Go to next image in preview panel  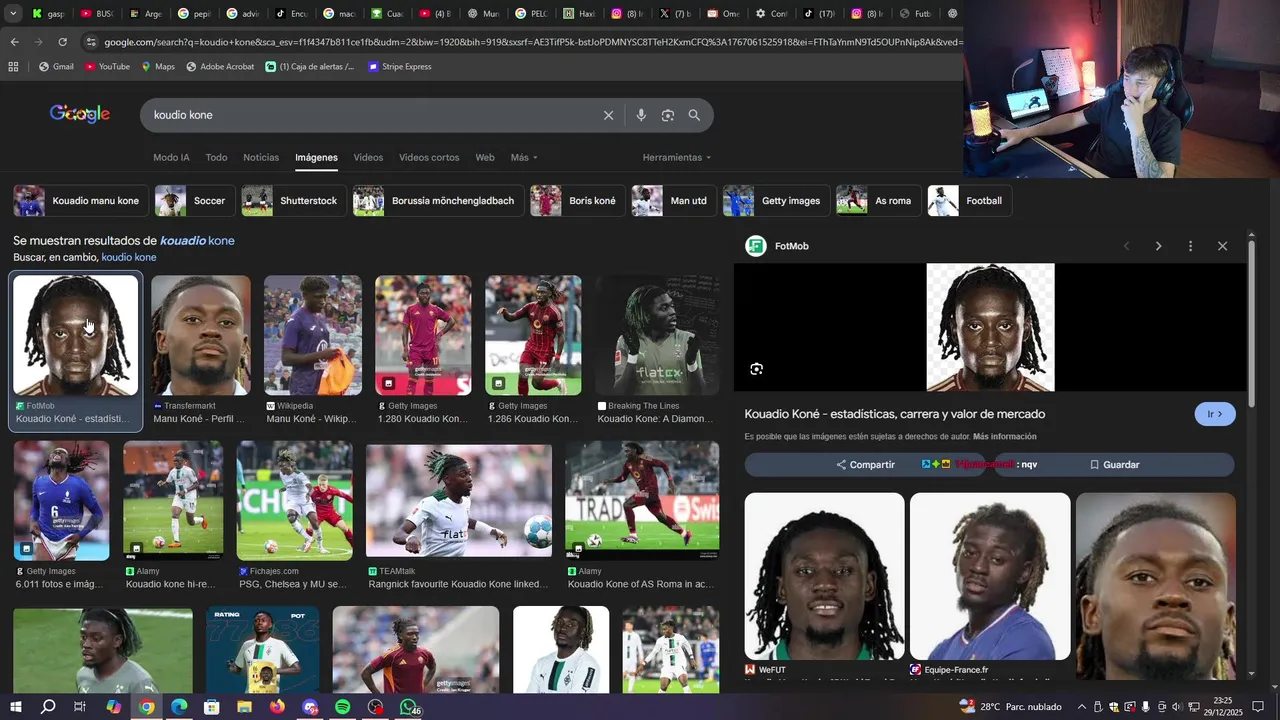[1158, 246]
